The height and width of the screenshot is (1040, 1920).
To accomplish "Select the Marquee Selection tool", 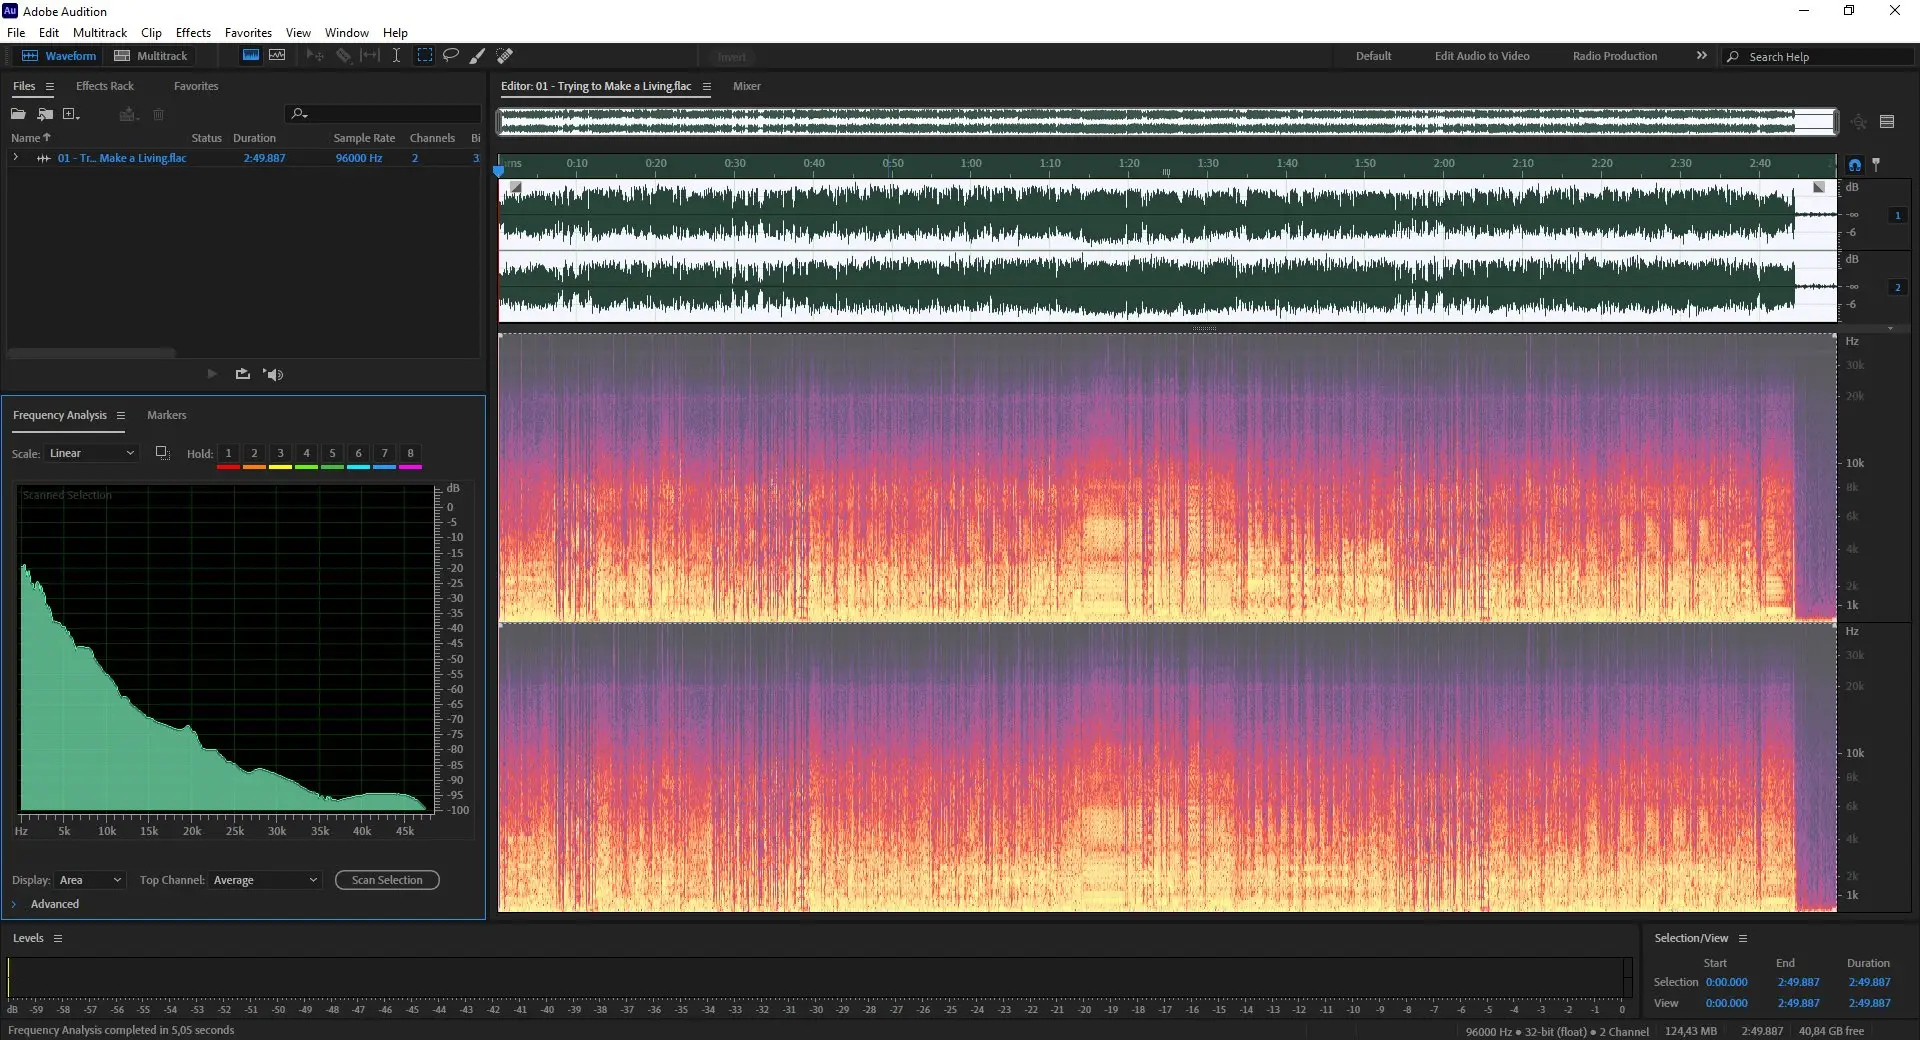I will [x=425, y=56].
